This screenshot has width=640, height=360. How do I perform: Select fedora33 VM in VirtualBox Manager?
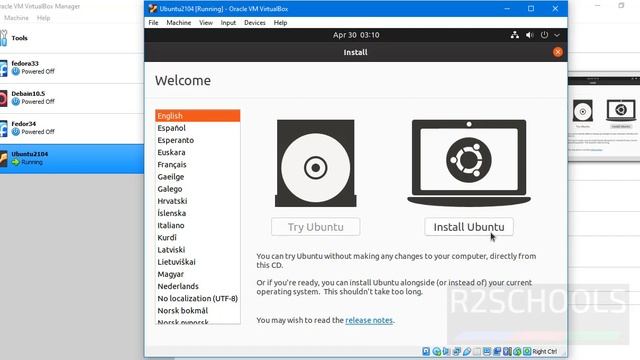pyautogui.click(x=71, y=68)
